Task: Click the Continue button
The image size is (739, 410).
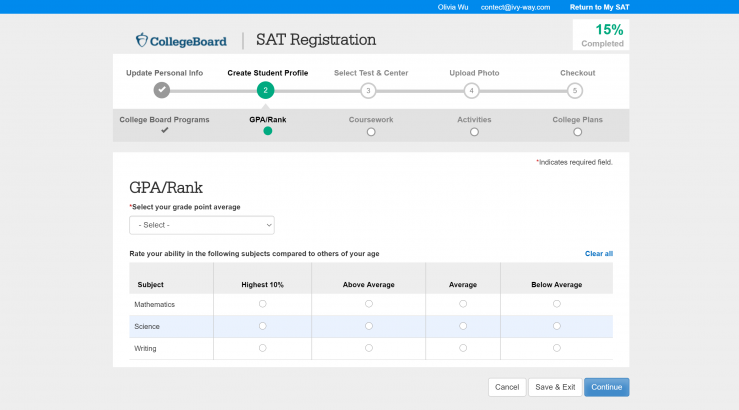Action: tap(606, 387)
